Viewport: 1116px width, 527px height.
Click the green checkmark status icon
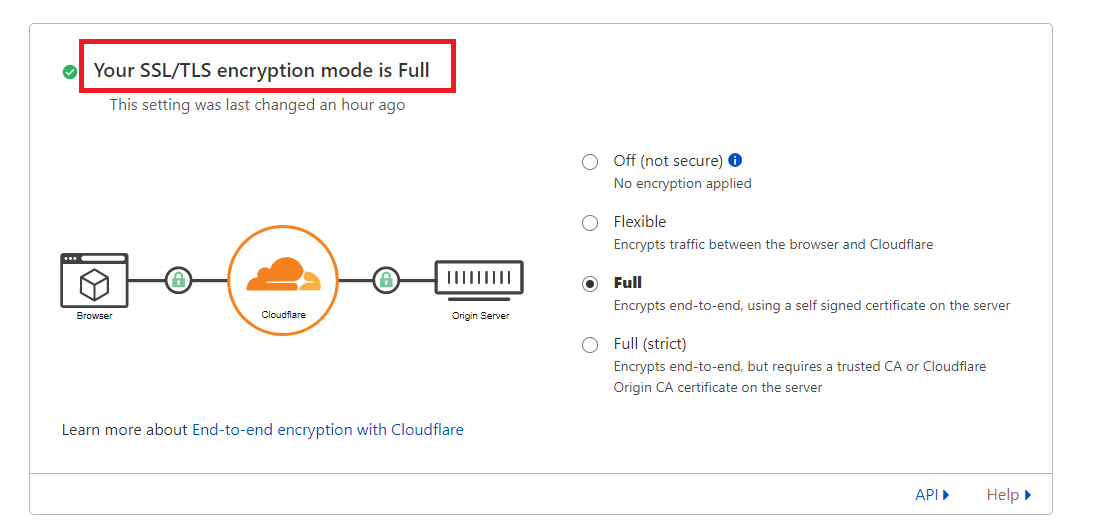[x=70, y=72]
